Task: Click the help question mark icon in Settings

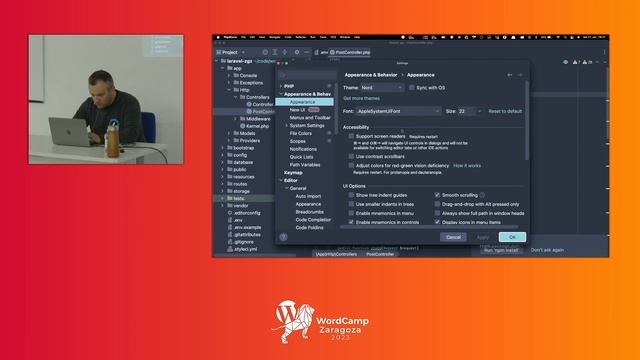Action: point(284,237)
